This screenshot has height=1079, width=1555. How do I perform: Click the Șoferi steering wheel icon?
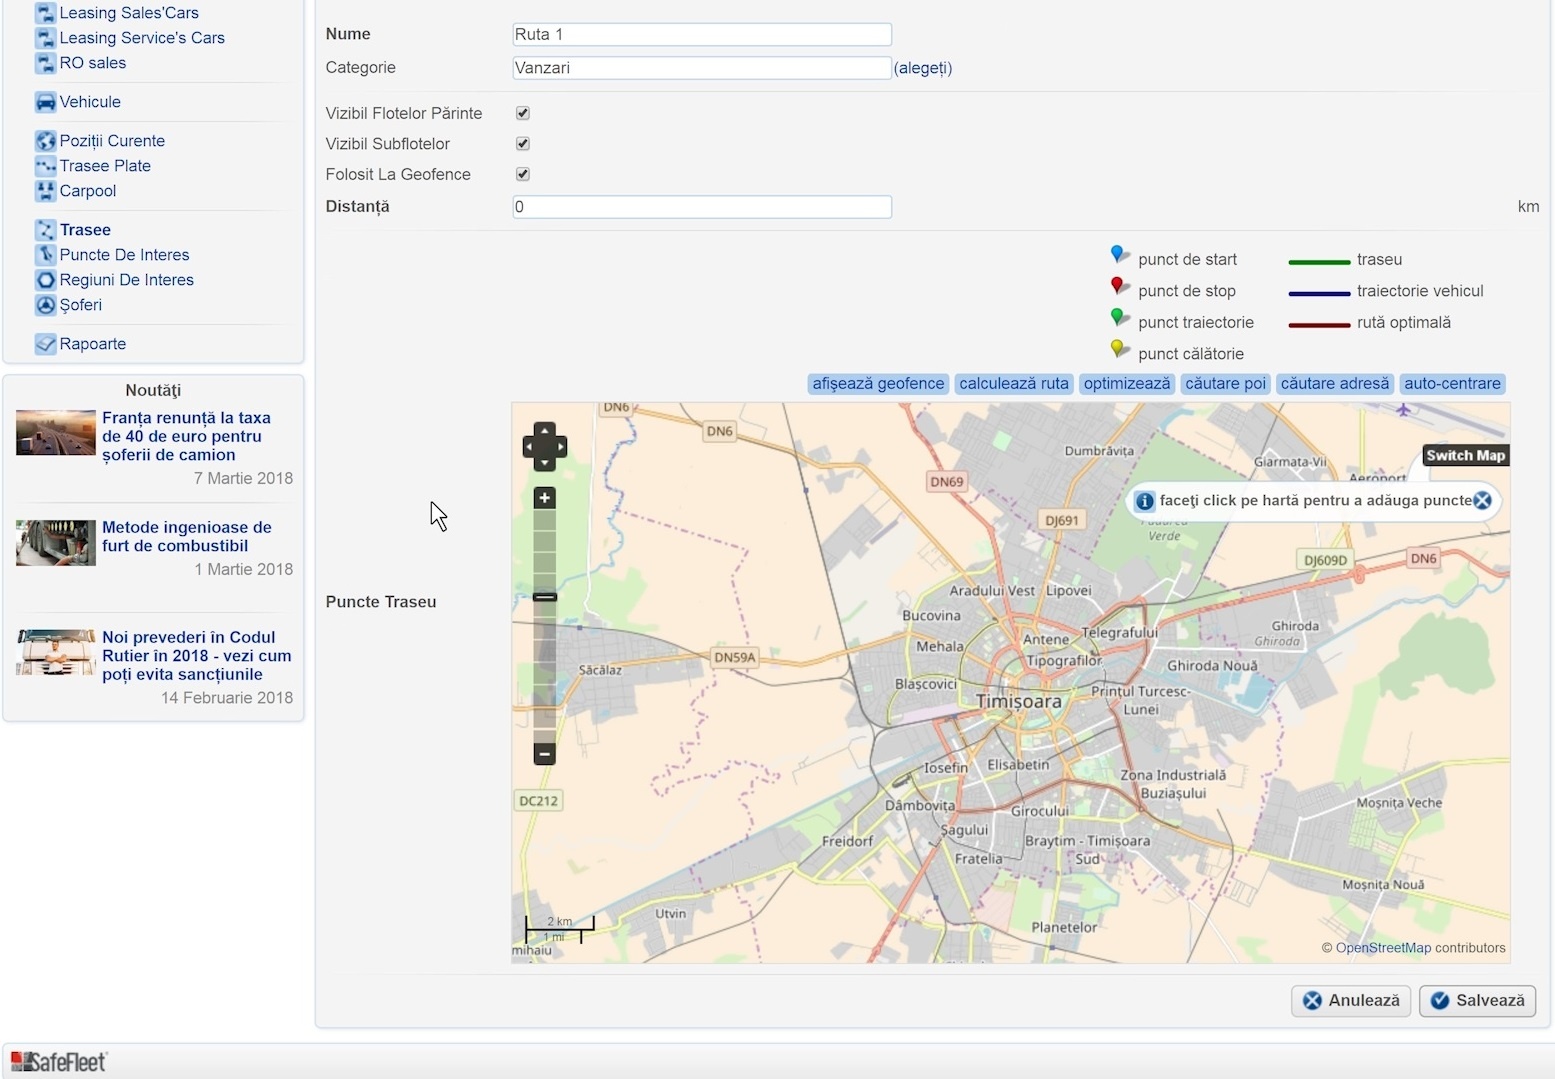[45, 305]
